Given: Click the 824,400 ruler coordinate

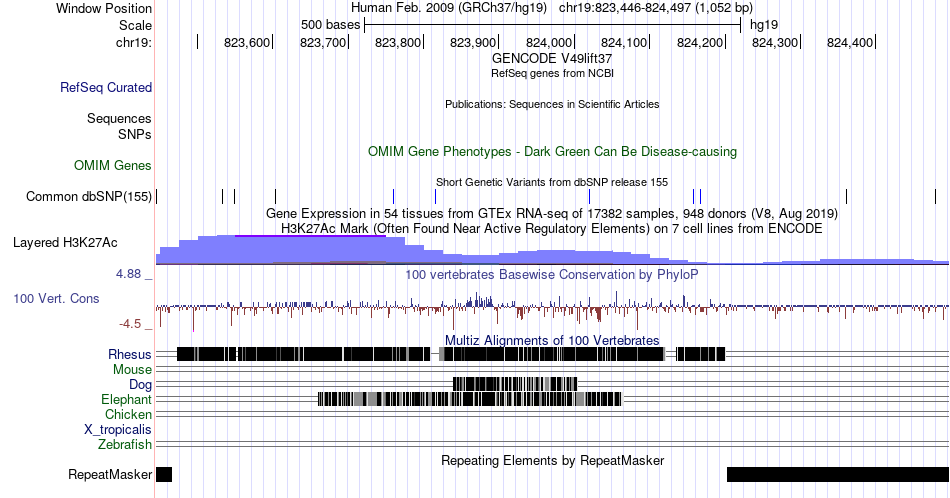Looking at the screenshot, I should (x=849, y=42).
